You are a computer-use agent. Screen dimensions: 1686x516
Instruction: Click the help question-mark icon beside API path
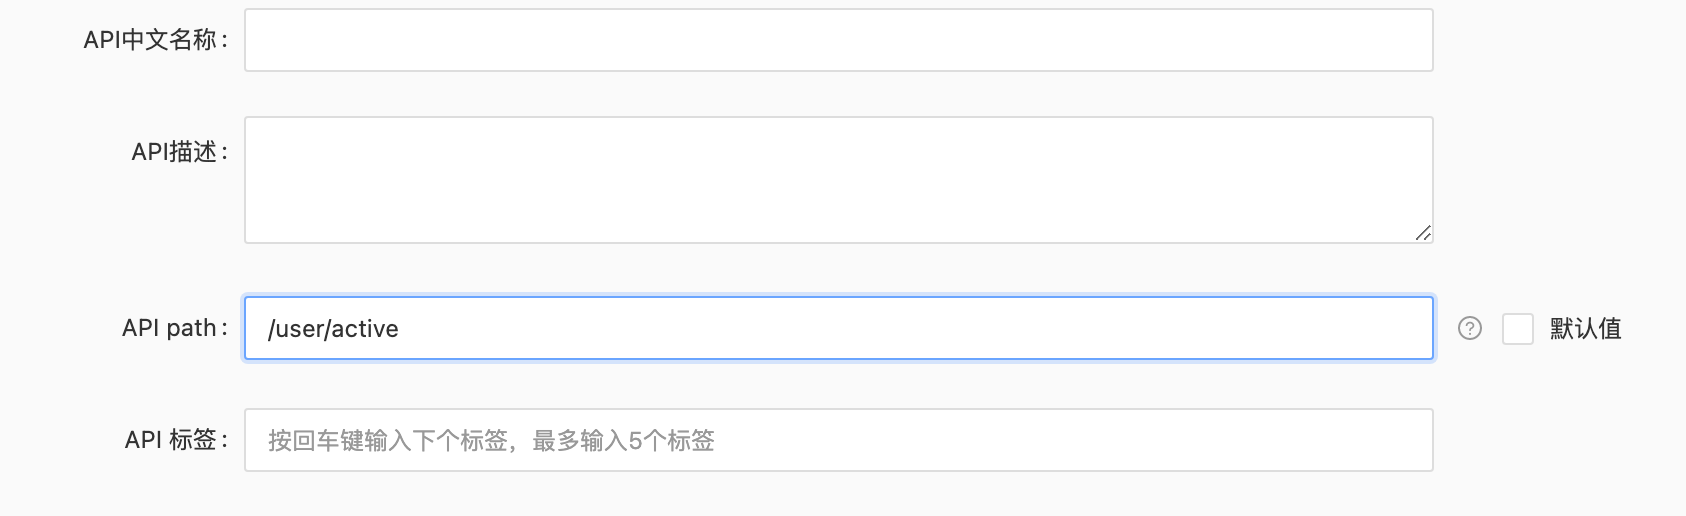click(1469, 328)
